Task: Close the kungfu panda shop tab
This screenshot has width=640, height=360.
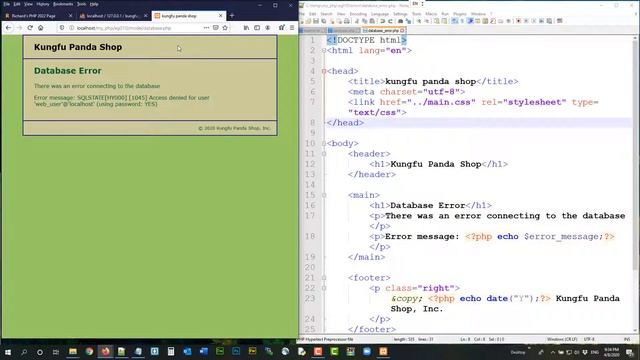Action: coord(221,16)
